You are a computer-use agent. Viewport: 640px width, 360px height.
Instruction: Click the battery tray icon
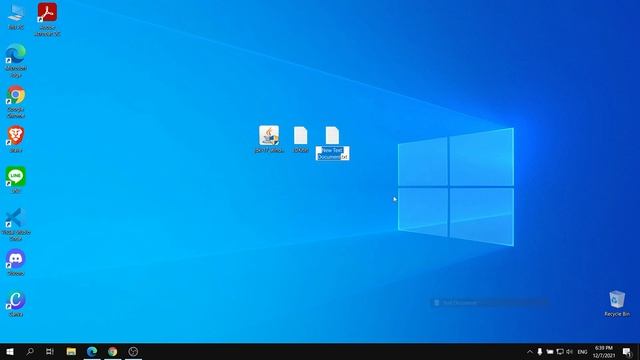(x=550, y=351)
